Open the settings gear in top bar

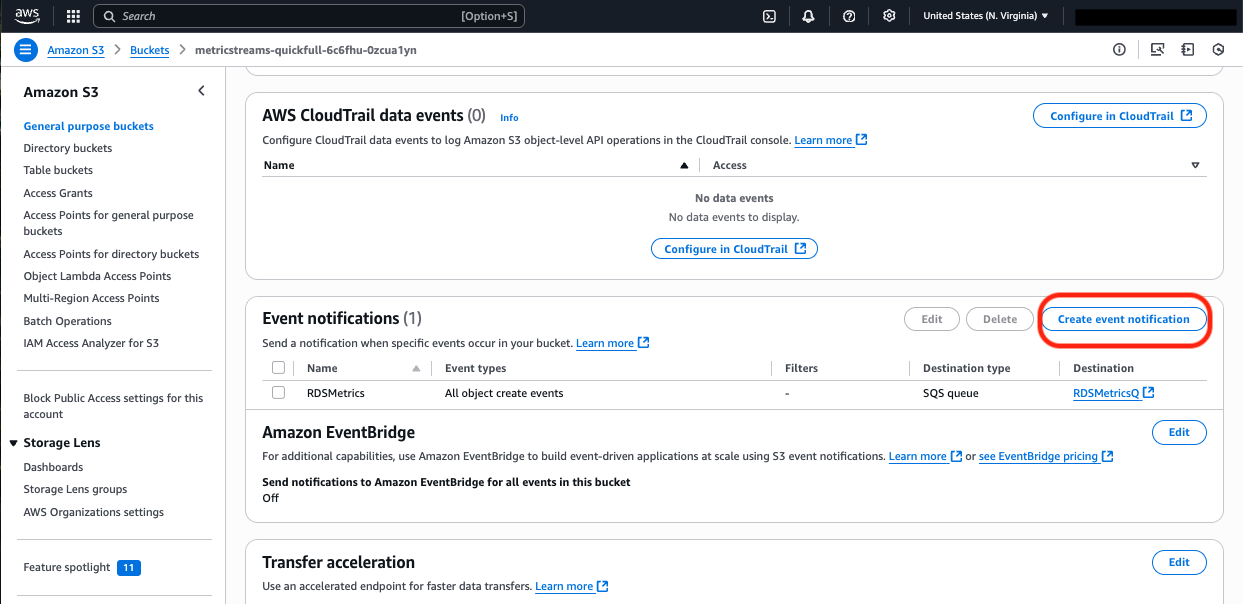coord(889,16)
